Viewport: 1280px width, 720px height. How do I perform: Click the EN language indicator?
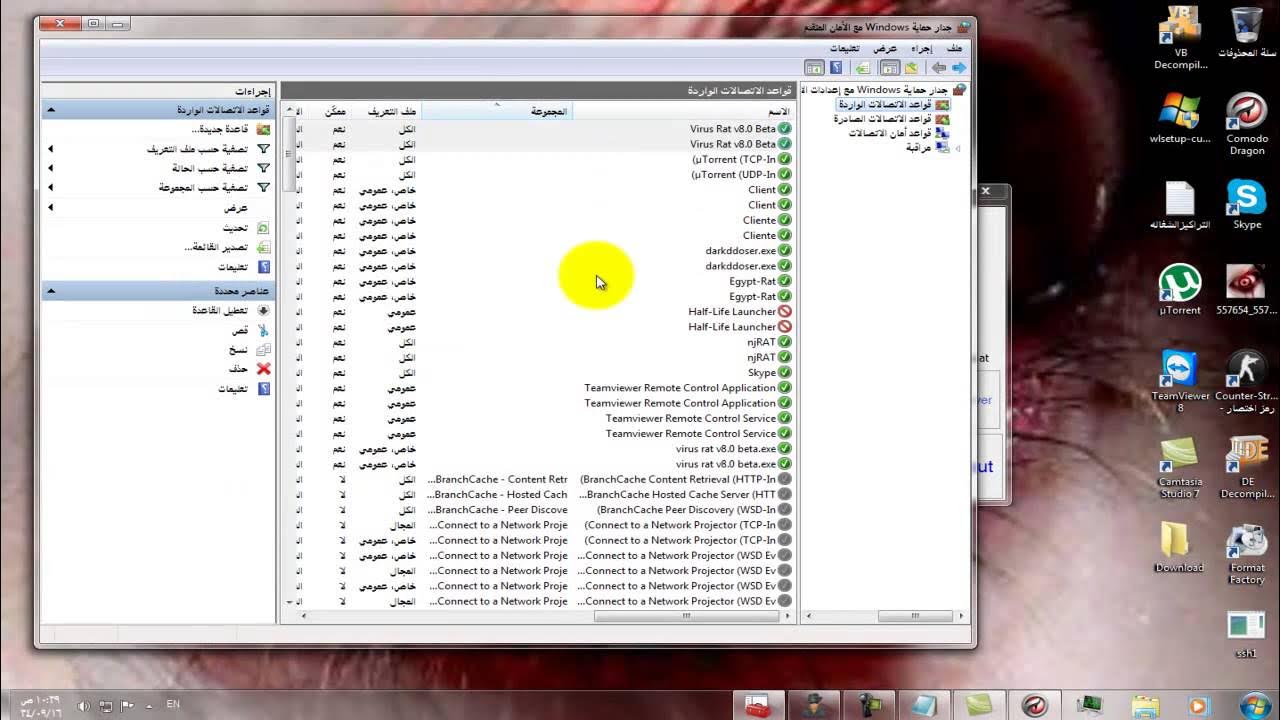173,705
